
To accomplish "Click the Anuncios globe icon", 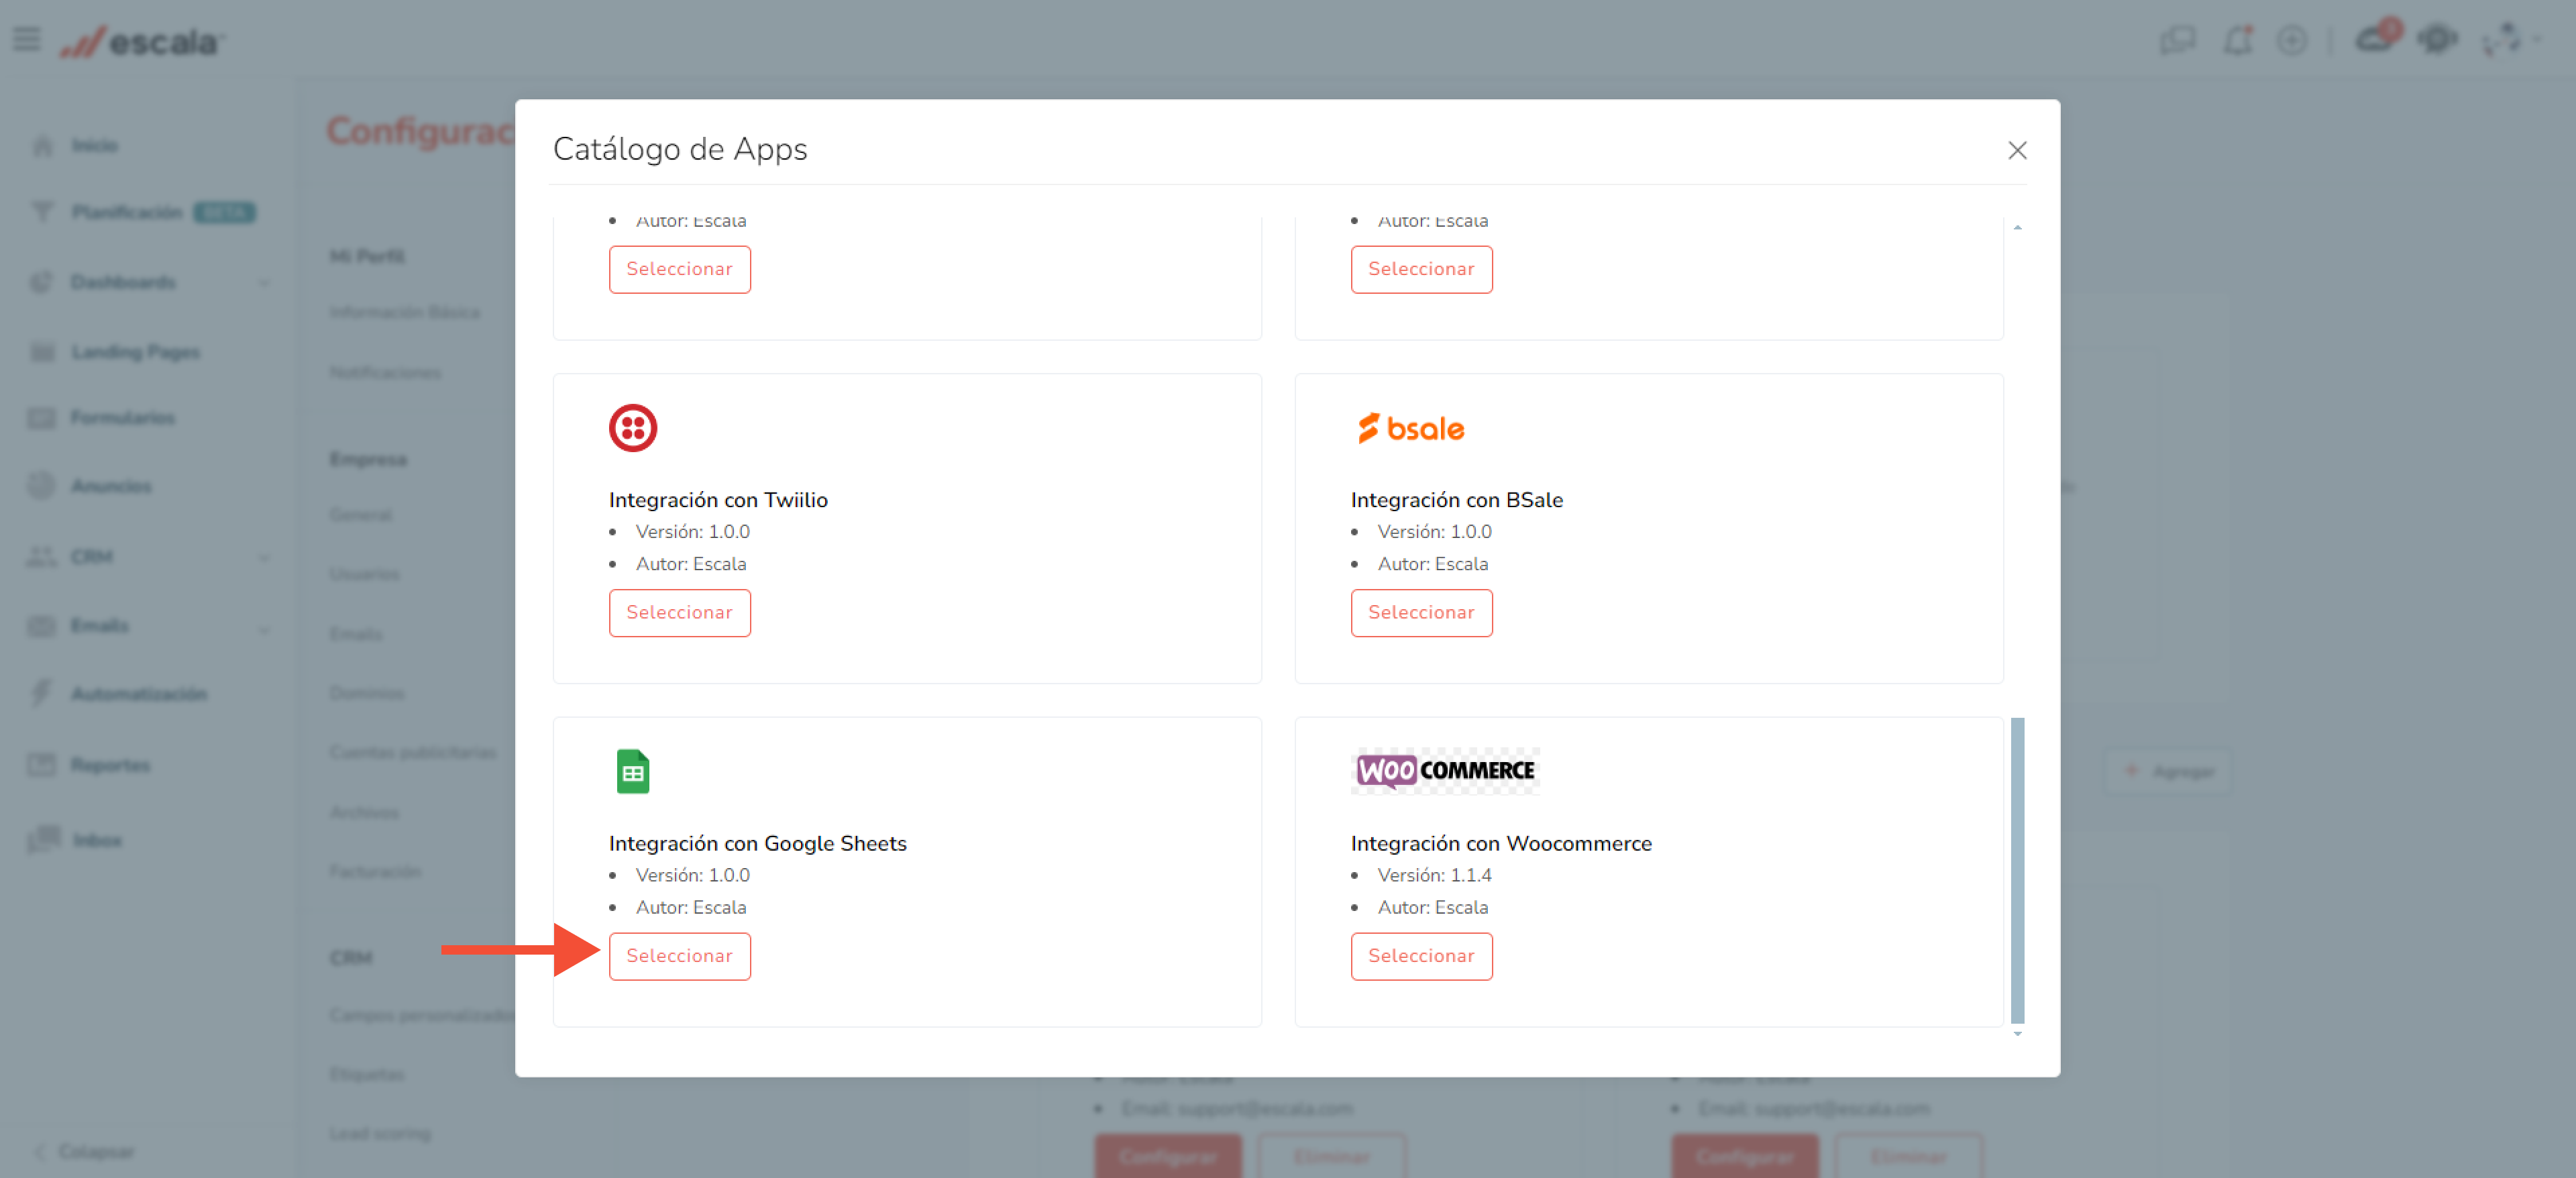I will coord(41,486).
